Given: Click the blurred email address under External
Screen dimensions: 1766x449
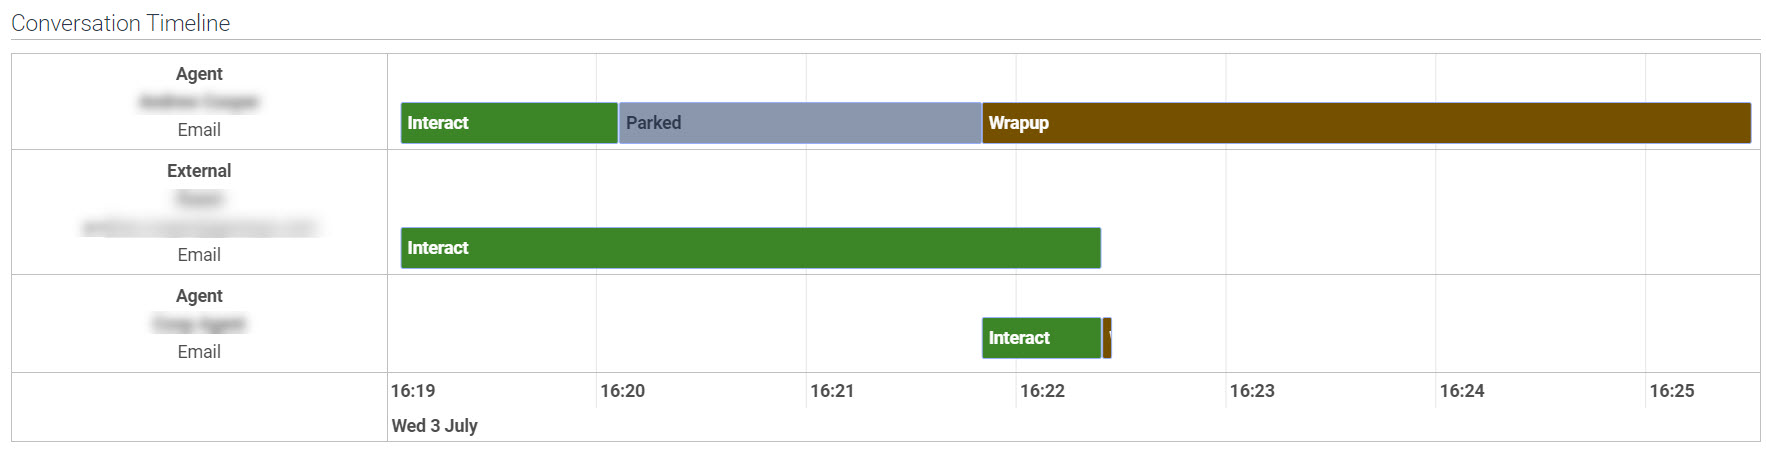Looking at the screenshot, I should pyautogui.click(x=199, y=228).
